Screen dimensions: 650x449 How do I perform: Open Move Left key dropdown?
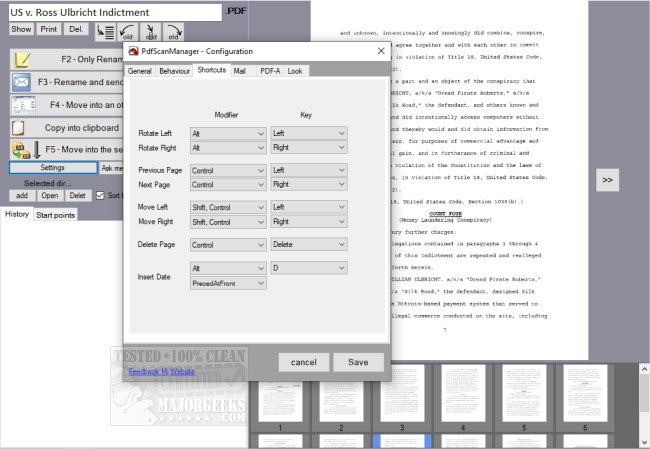(x=309, y=207)
